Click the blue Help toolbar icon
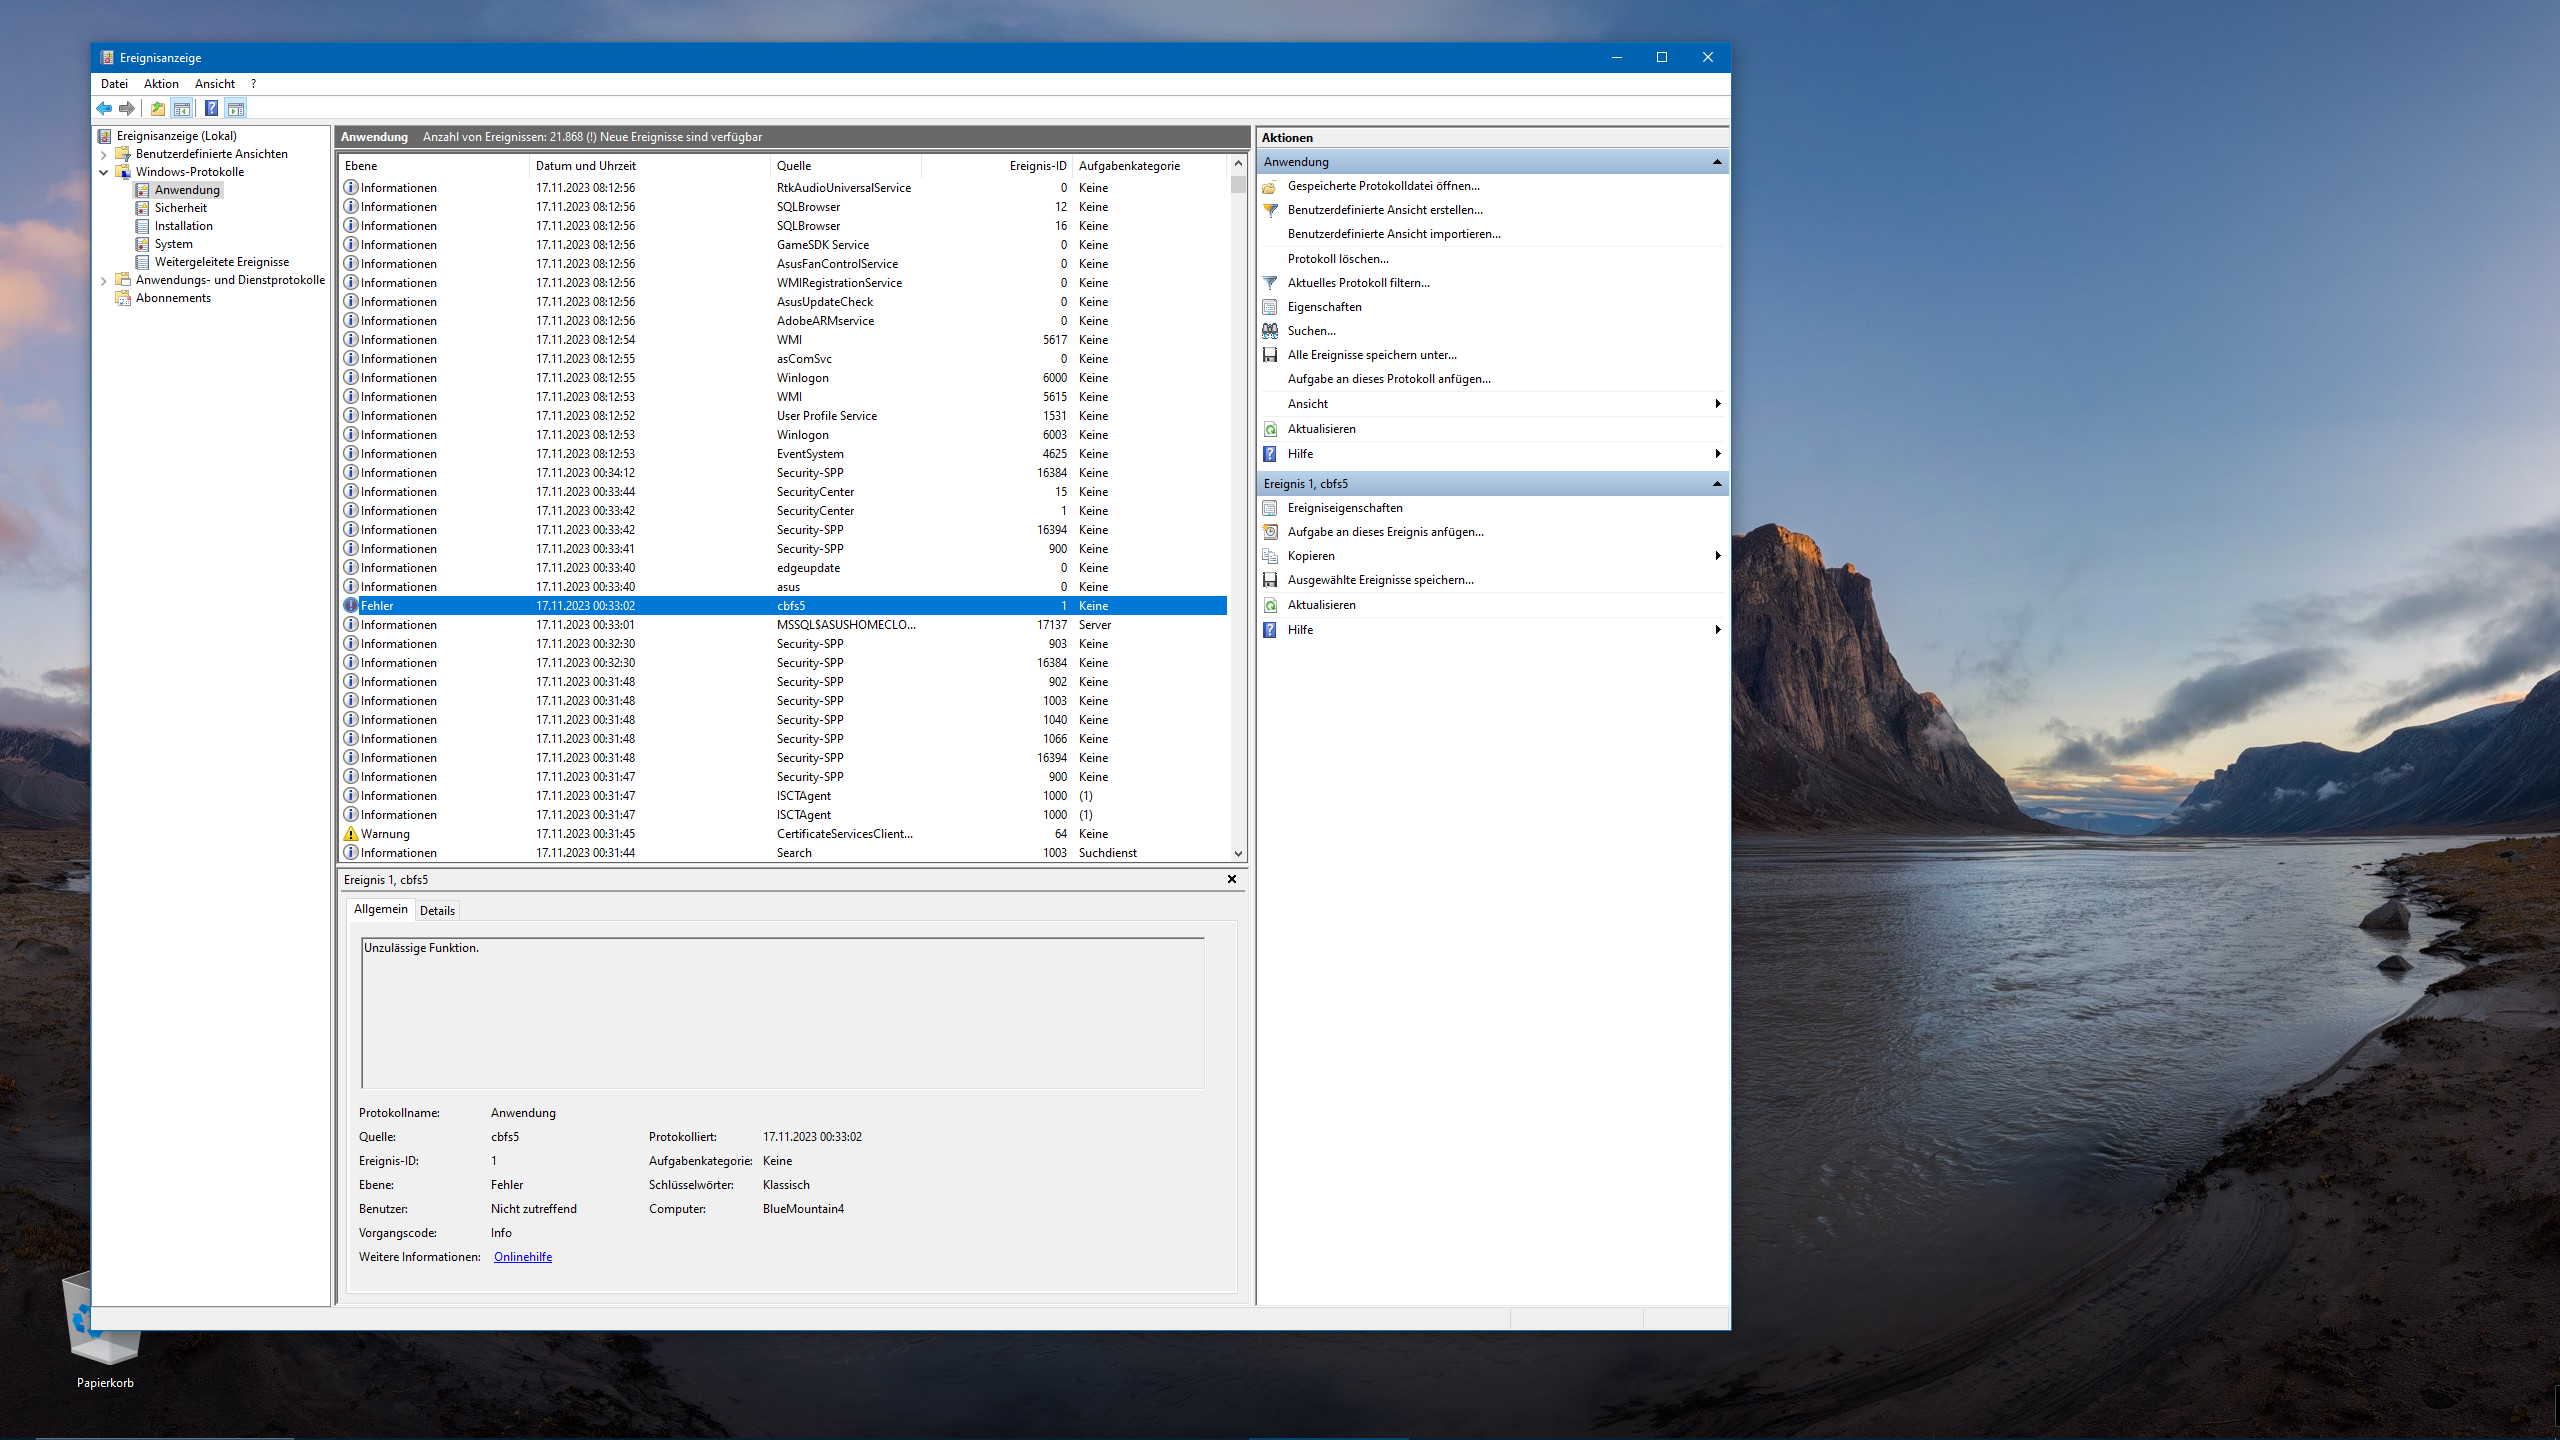This screenshot has height=1440, width=2560. [211, 108]
